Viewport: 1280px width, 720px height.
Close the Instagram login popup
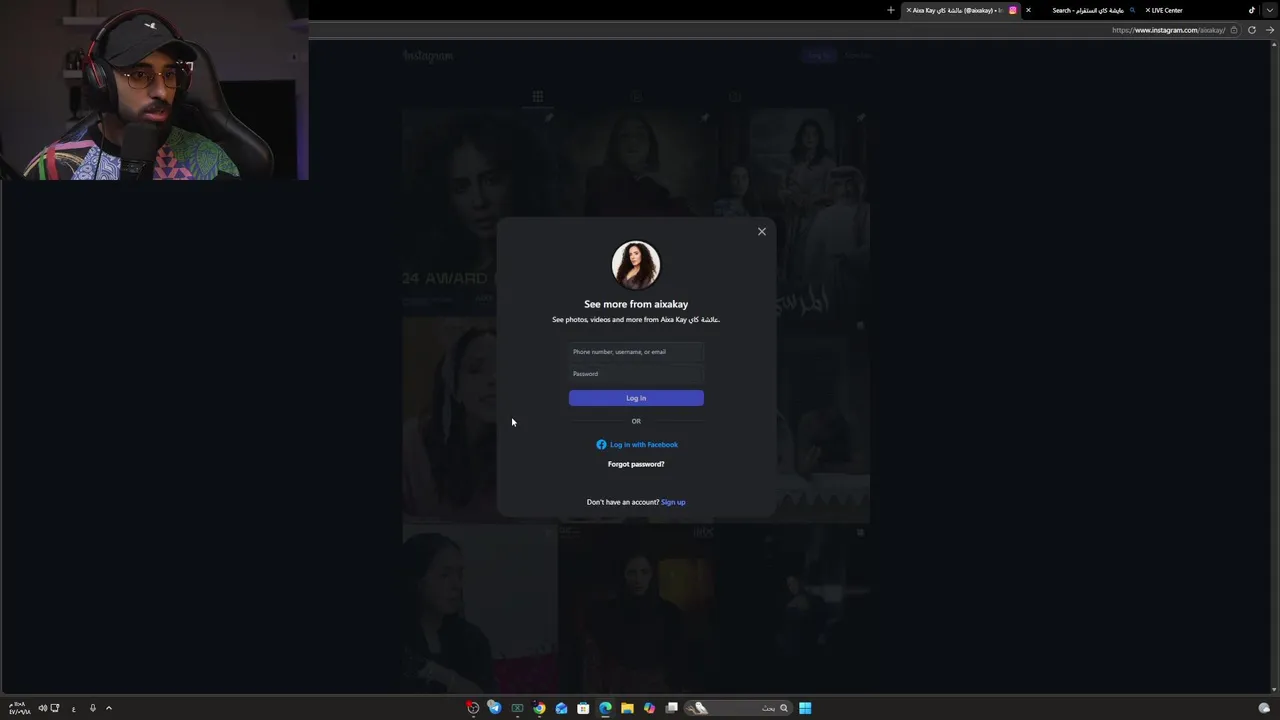pos(762,231)
